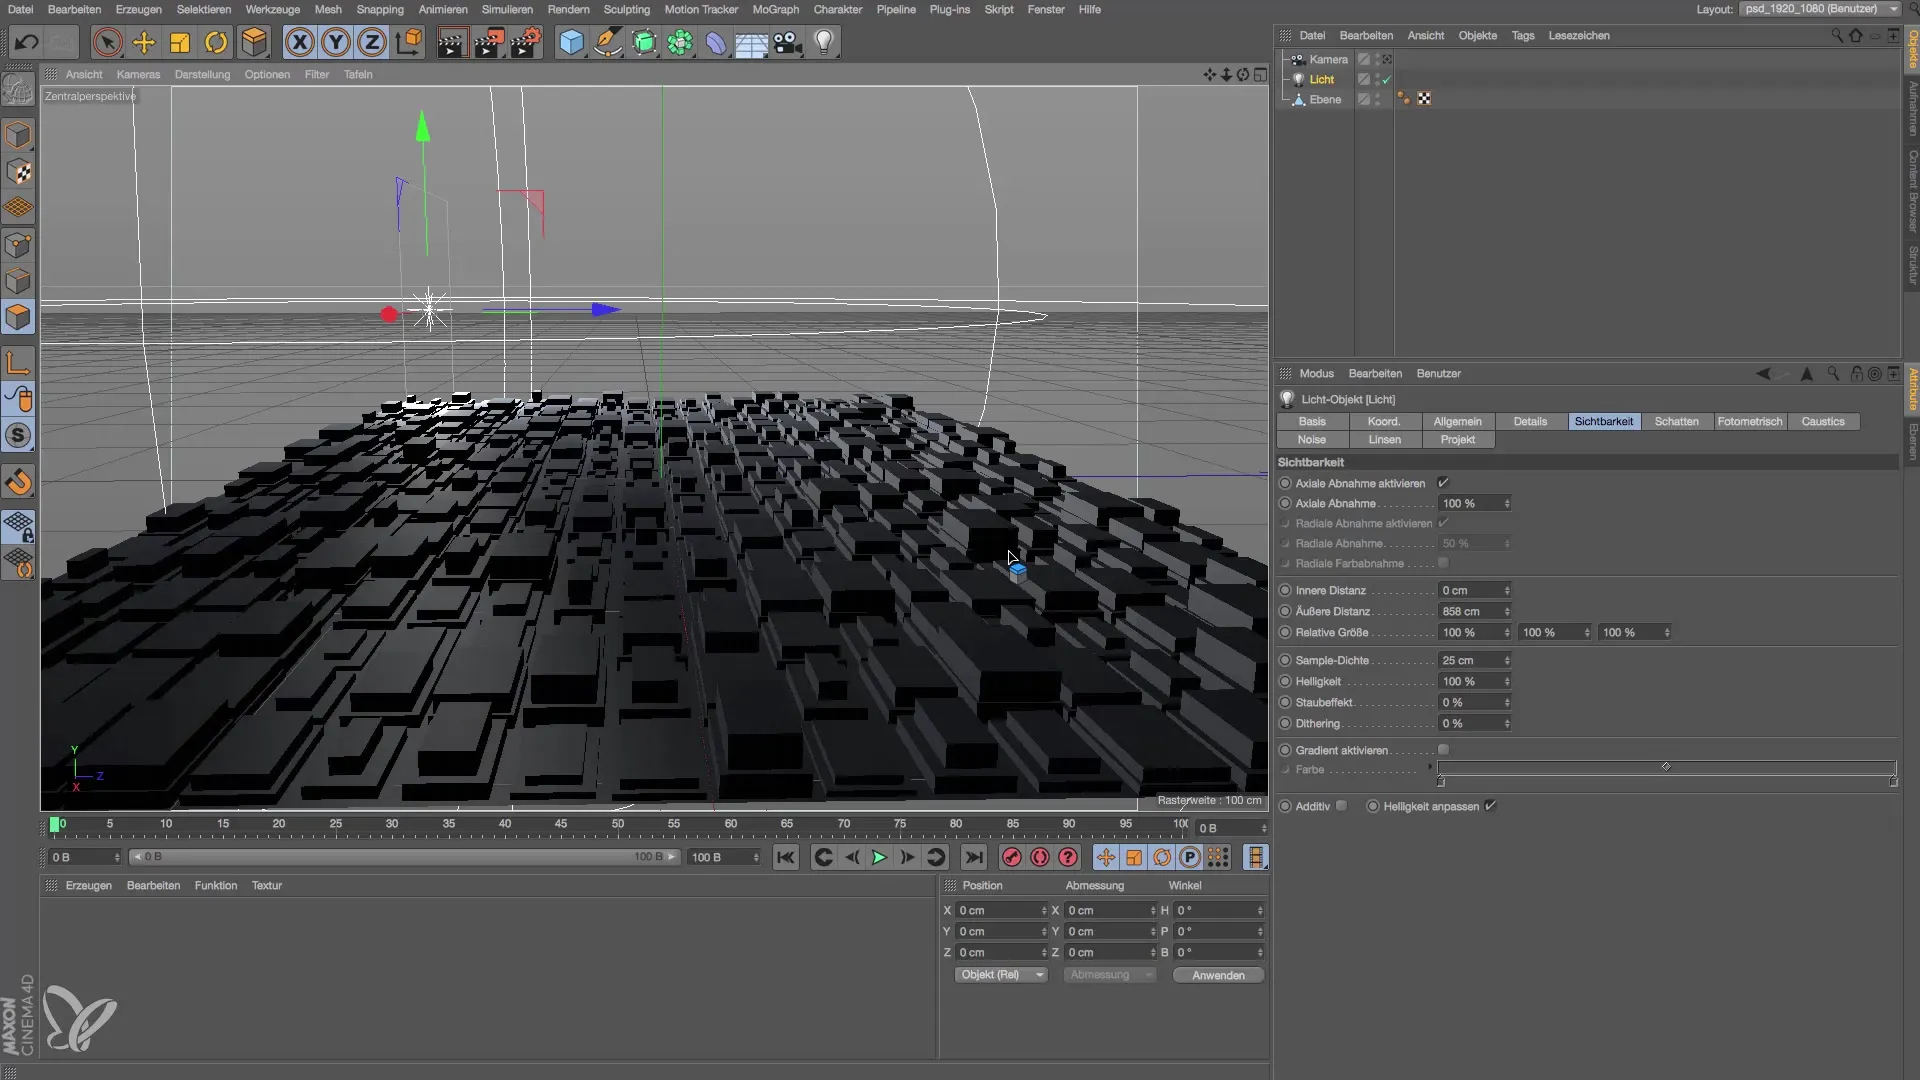Select the Scale tool icon
The image size is (1920, 1080).
click(180, 42)
